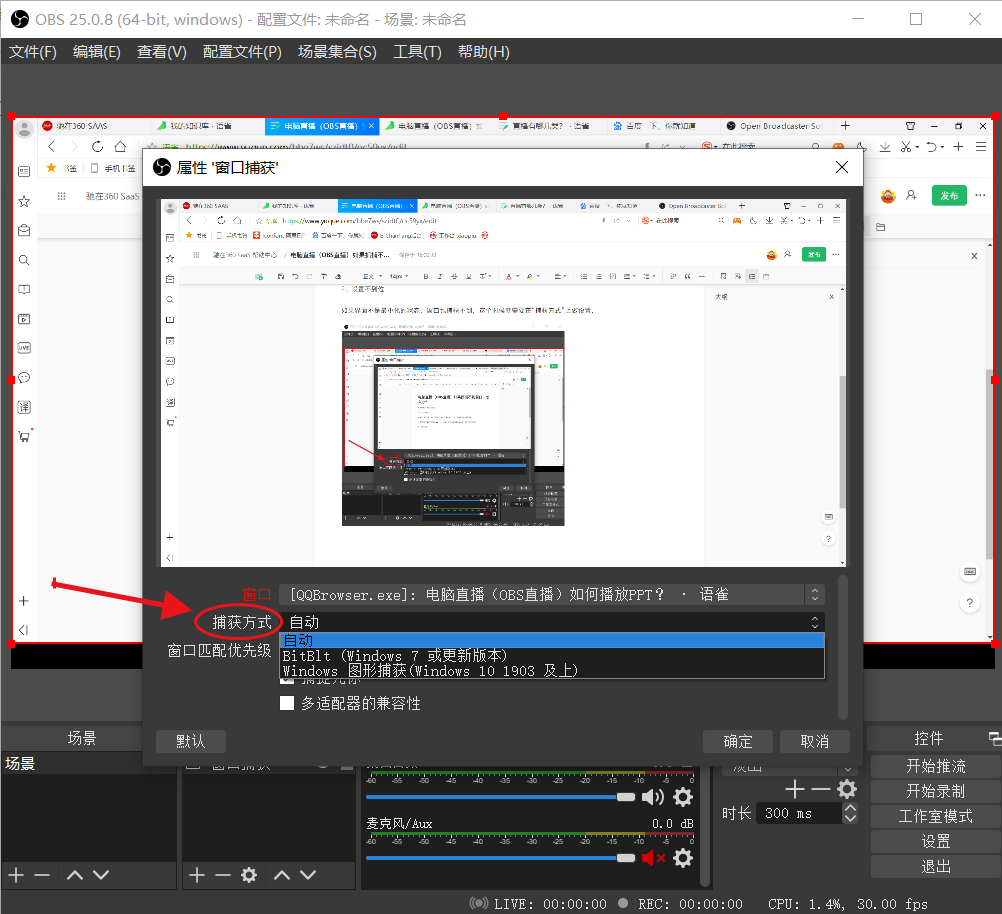Unmute 麦克风/Aux using the red speaker icon
Screen dimensions: 1002x914
click(653, 858)
